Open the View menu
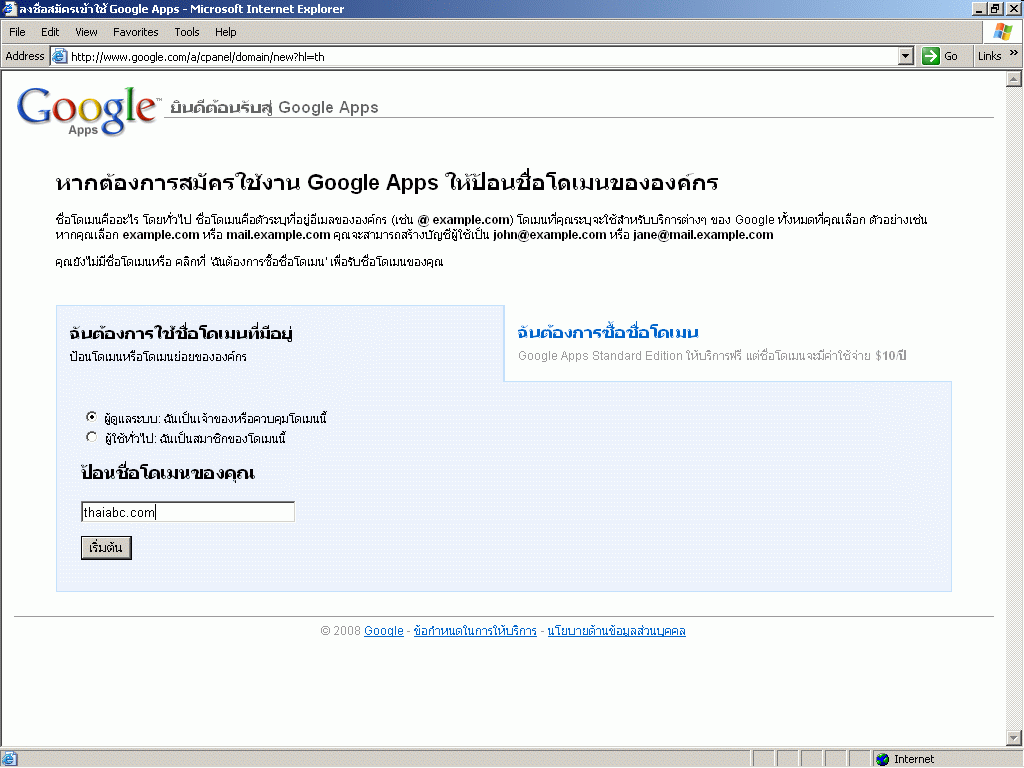1024x768 pixels. [x=86, y=32]
